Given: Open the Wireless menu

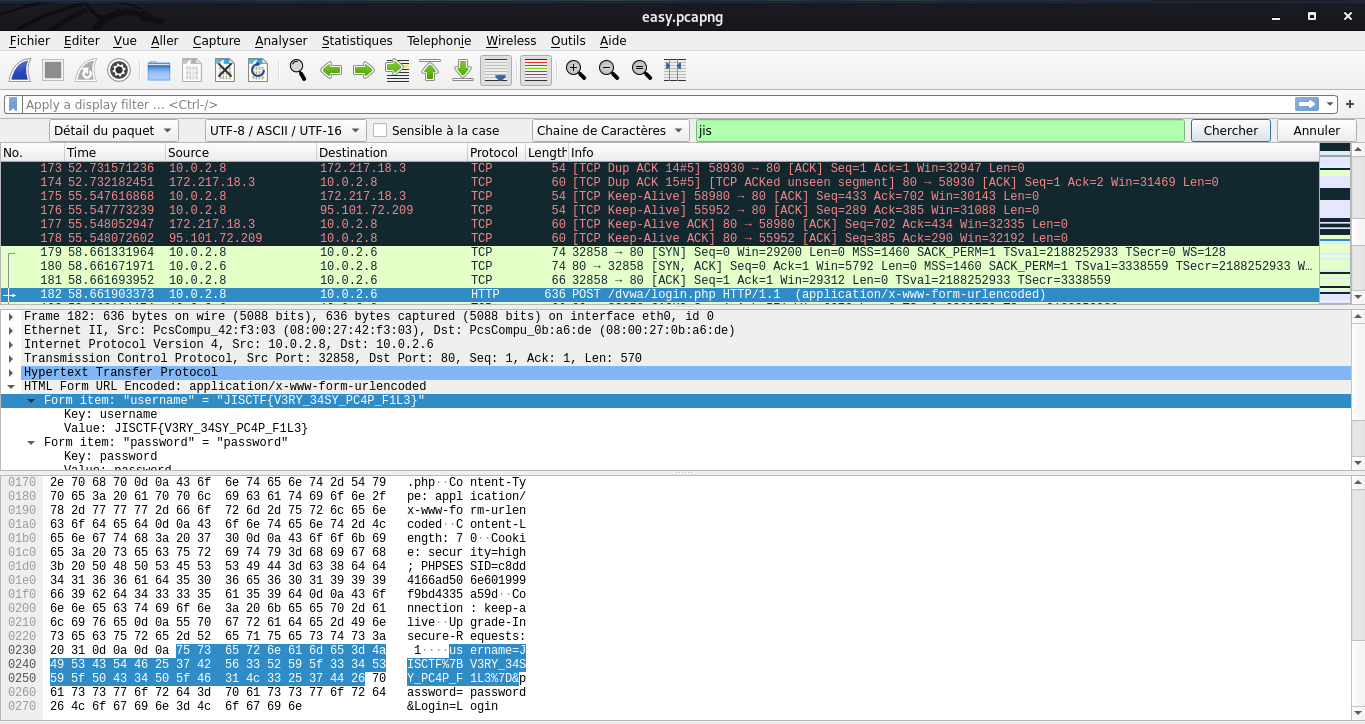Looking at the screenshot, I should (511, 40).
